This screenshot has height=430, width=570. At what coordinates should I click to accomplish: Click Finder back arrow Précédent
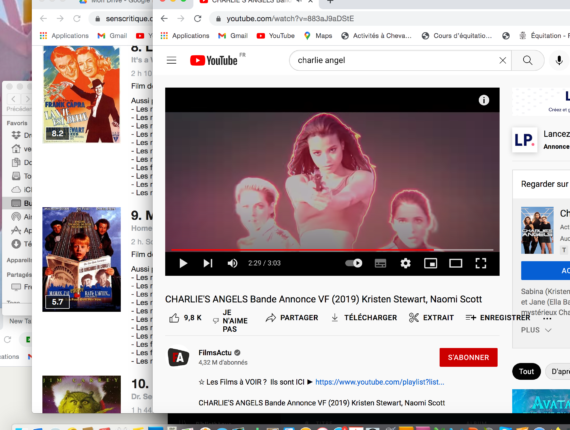click(x=13, y=99)
